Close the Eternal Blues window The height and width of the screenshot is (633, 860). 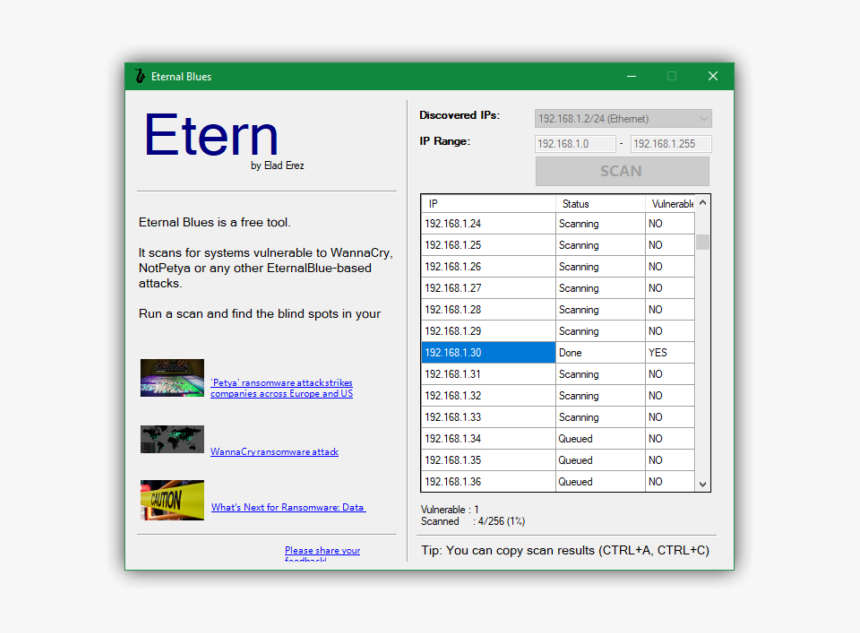tap(712, 76)
